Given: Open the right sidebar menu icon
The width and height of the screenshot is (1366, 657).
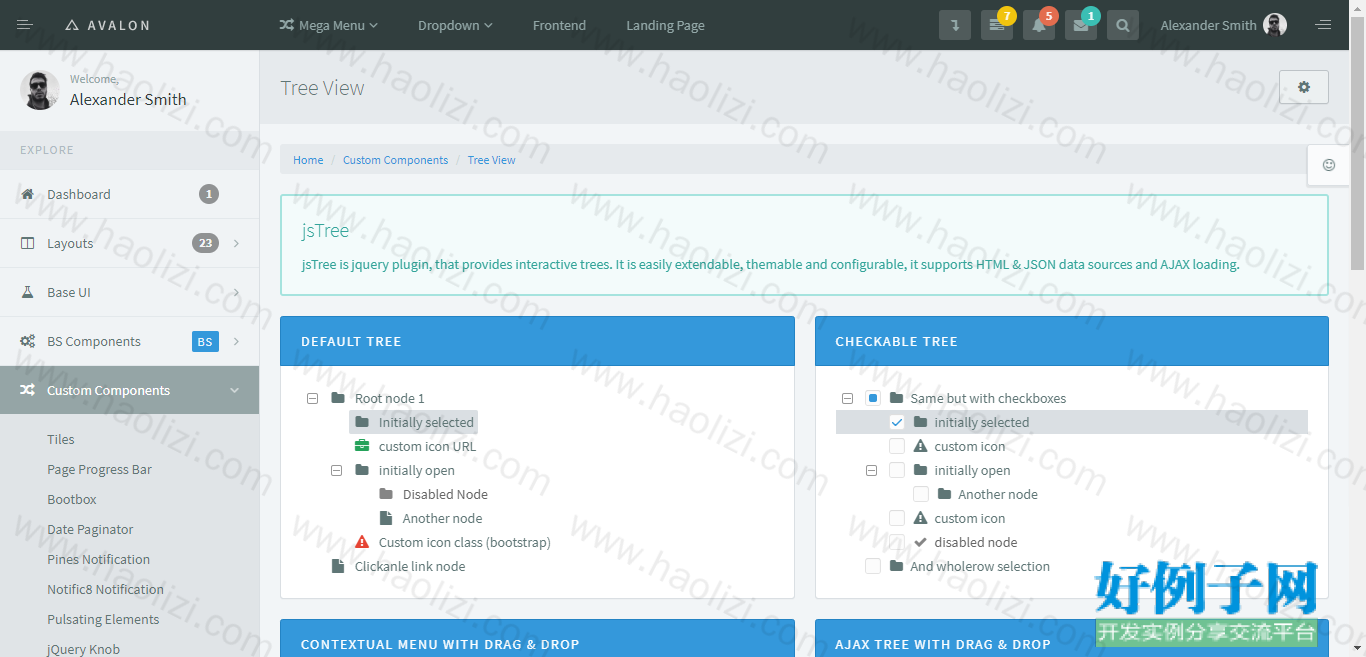Looking at the screenshot, I should [1323, 25].
